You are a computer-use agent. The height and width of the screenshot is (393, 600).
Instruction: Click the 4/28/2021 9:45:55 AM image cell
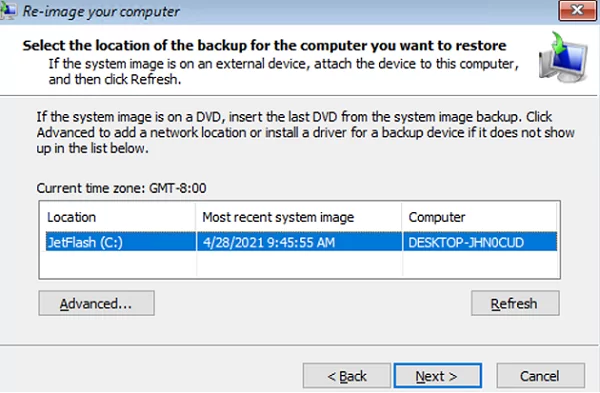click(x=299, y=242)
